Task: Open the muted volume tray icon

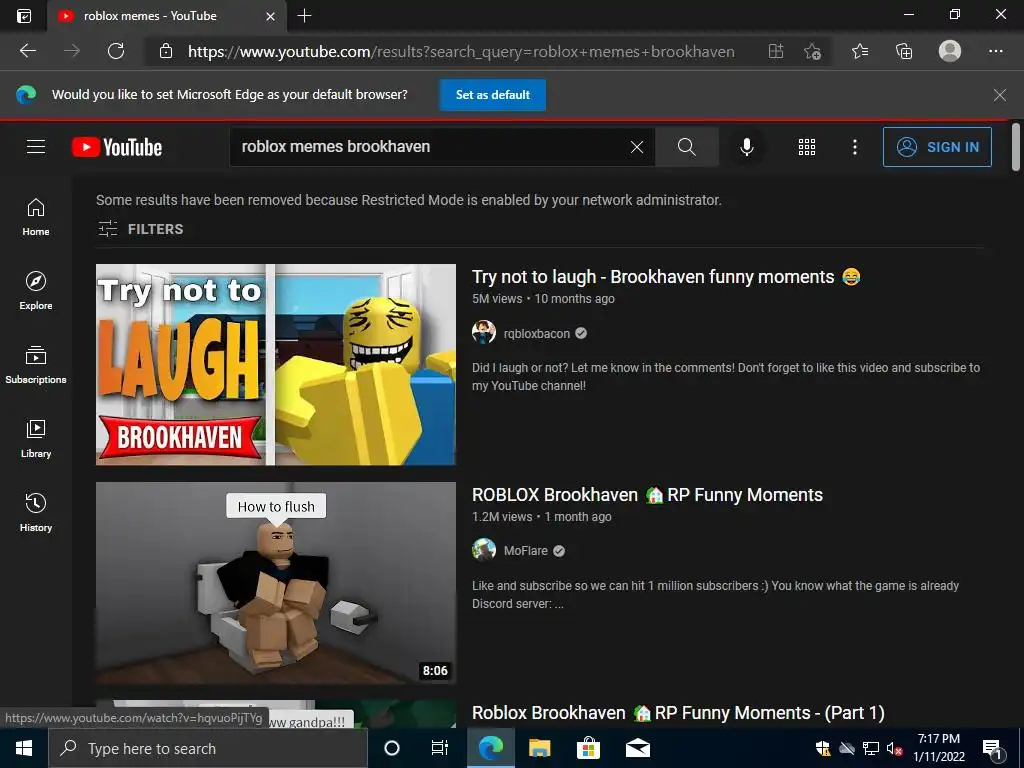Action: pos(895,749)
